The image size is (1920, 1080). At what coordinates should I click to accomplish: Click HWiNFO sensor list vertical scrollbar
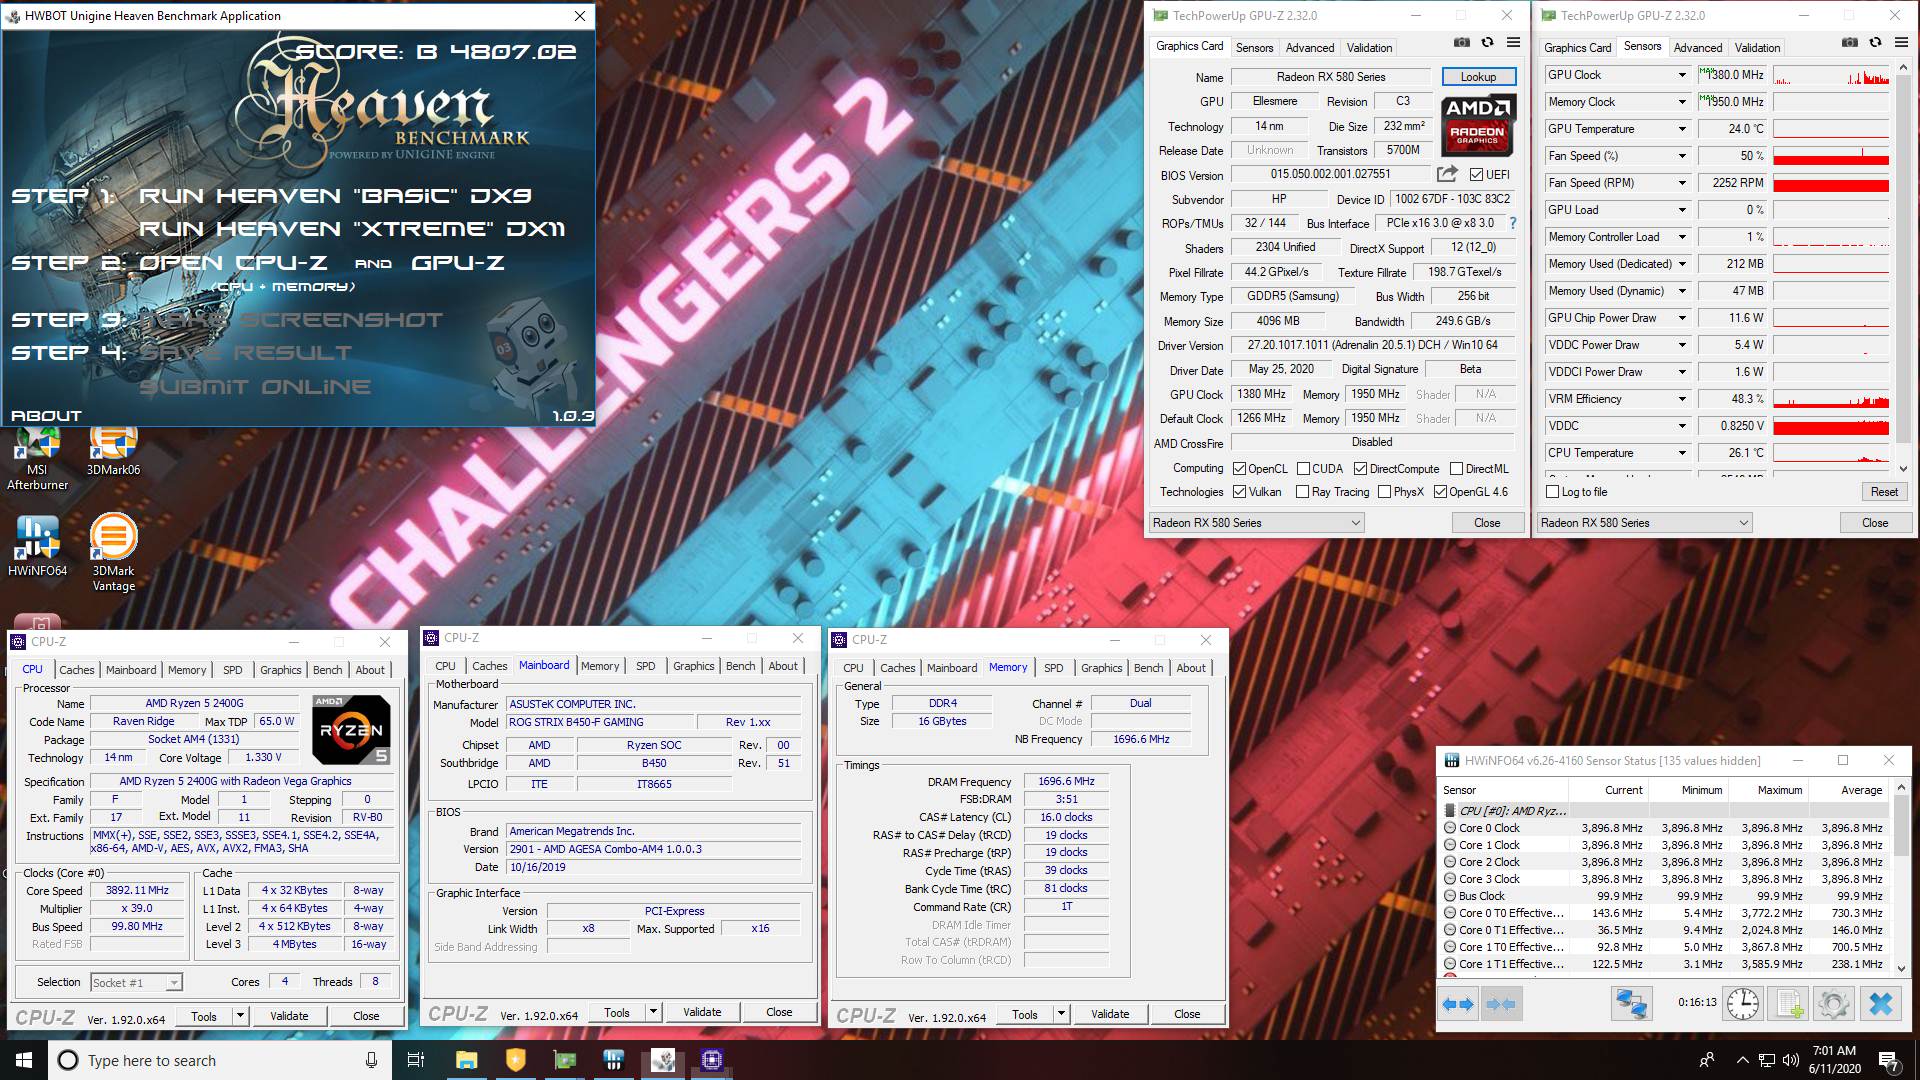click(1903, 877)
